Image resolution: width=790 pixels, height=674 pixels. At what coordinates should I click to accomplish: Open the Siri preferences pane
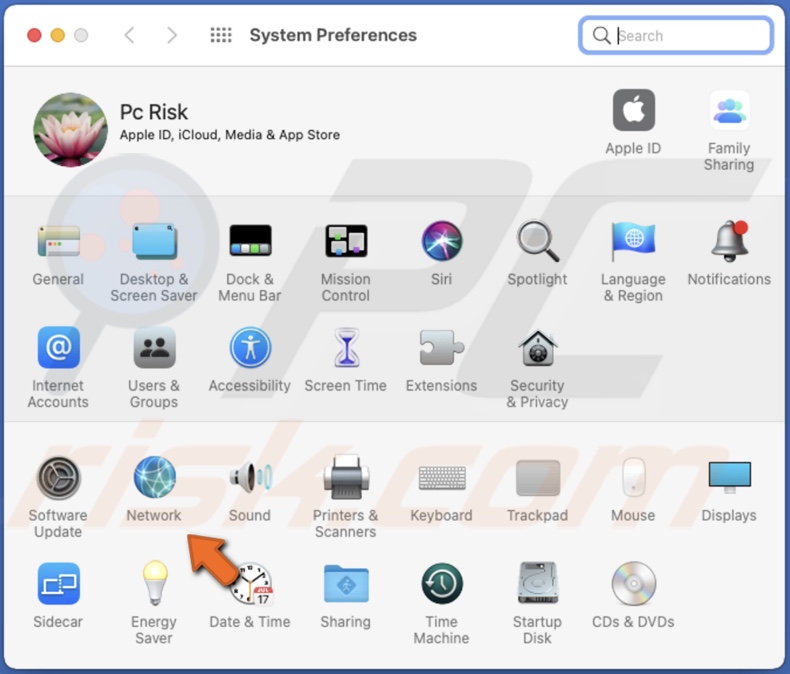pyautogui.click(x=442, y=241)
